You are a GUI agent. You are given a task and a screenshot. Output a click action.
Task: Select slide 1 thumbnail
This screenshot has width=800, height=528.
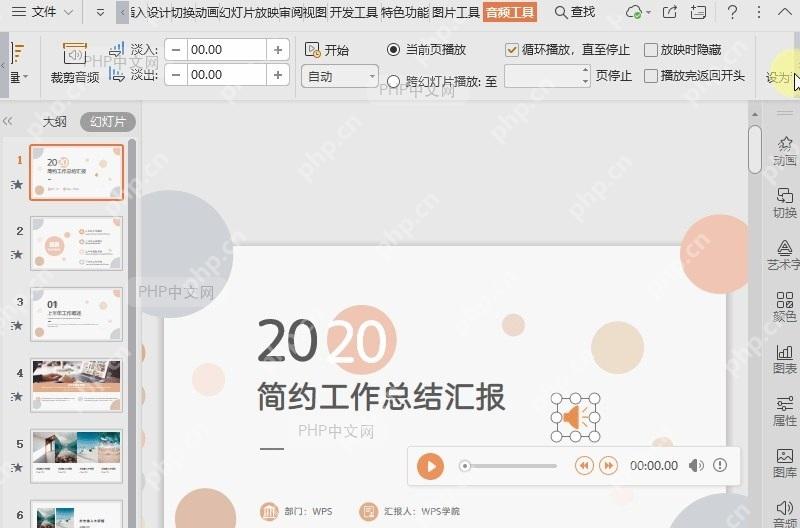point(77,172)
